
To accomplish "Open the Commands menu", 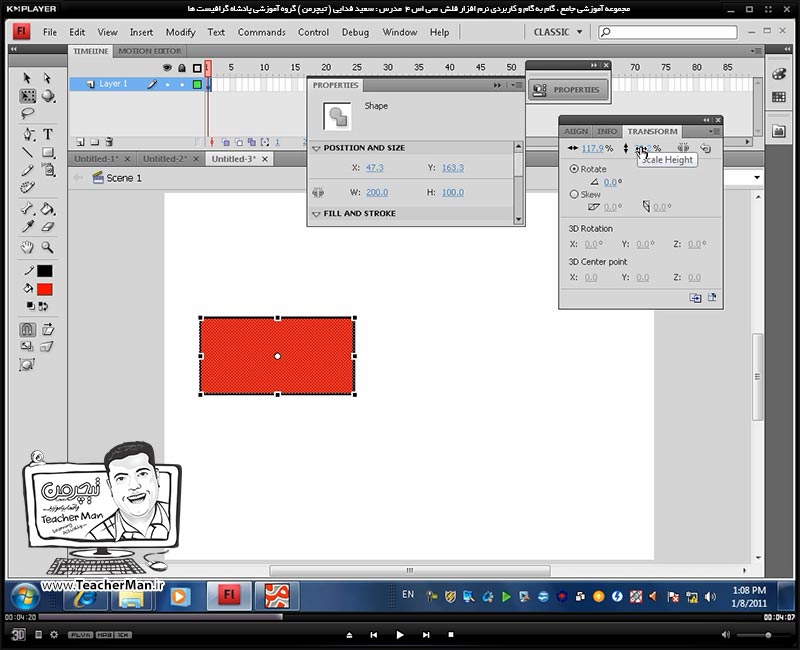I will (x=262, y=32).
